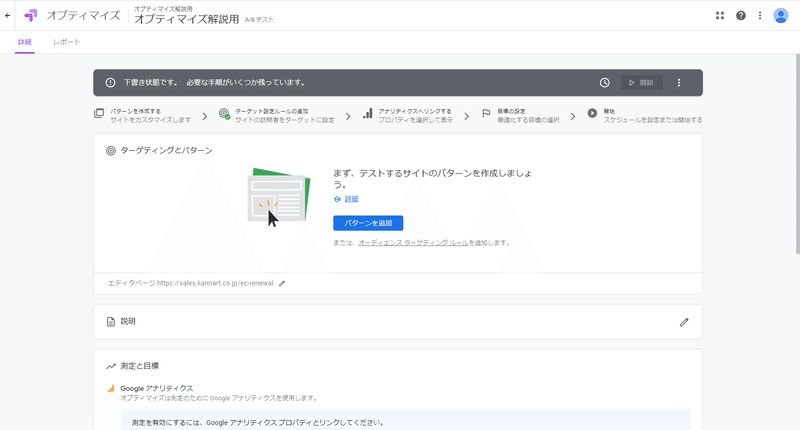
Task: Click the オプティマイズ解説用 experiment title
Action: coord(187,19)
